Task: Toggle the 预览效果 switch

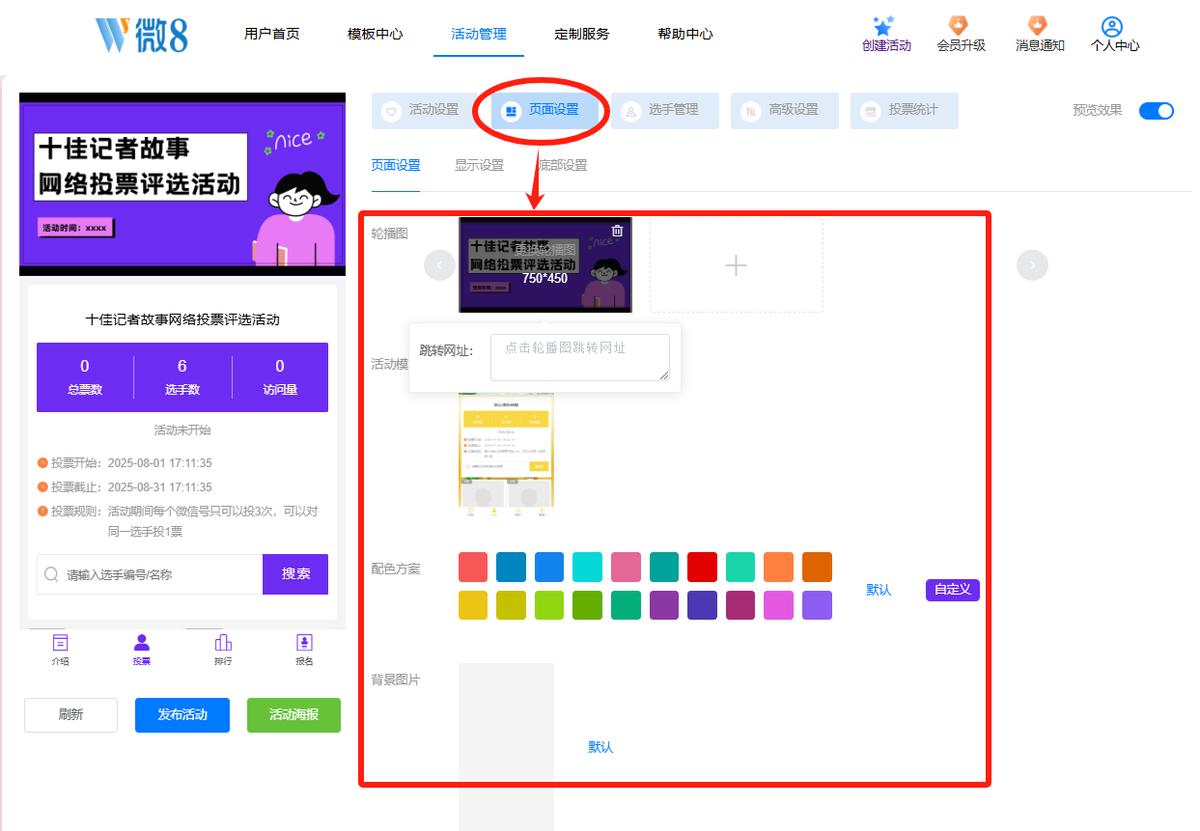Action: coord(1156,110)
